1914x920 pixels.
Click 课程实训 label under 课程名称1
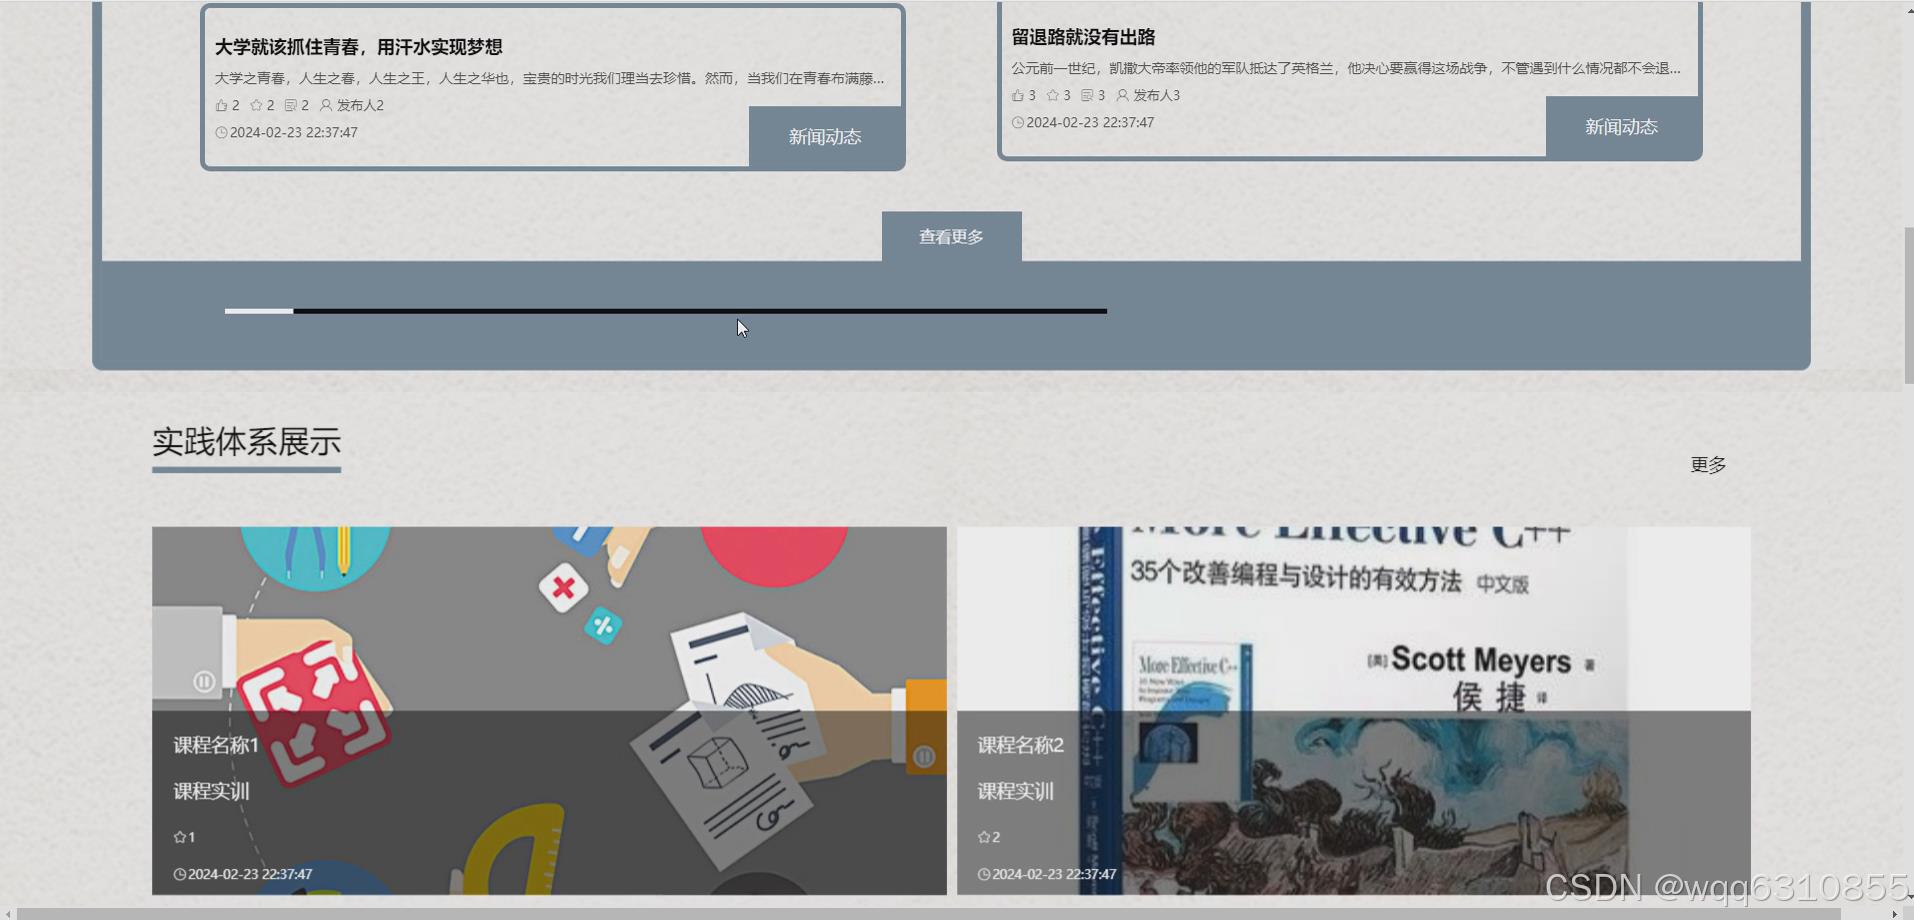[211, 791]
